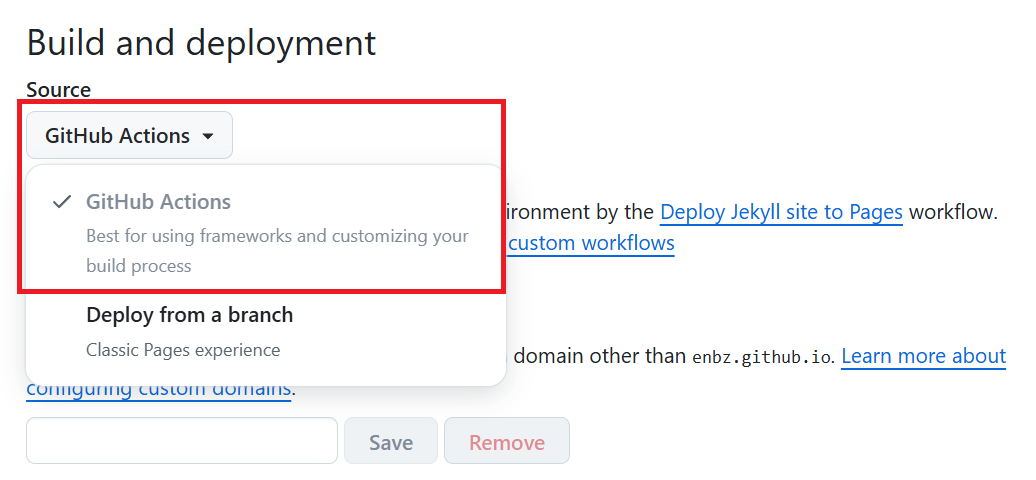Click the Save button
The height and width of the screenshot is (480, 1036).
(x=391, y=441)
